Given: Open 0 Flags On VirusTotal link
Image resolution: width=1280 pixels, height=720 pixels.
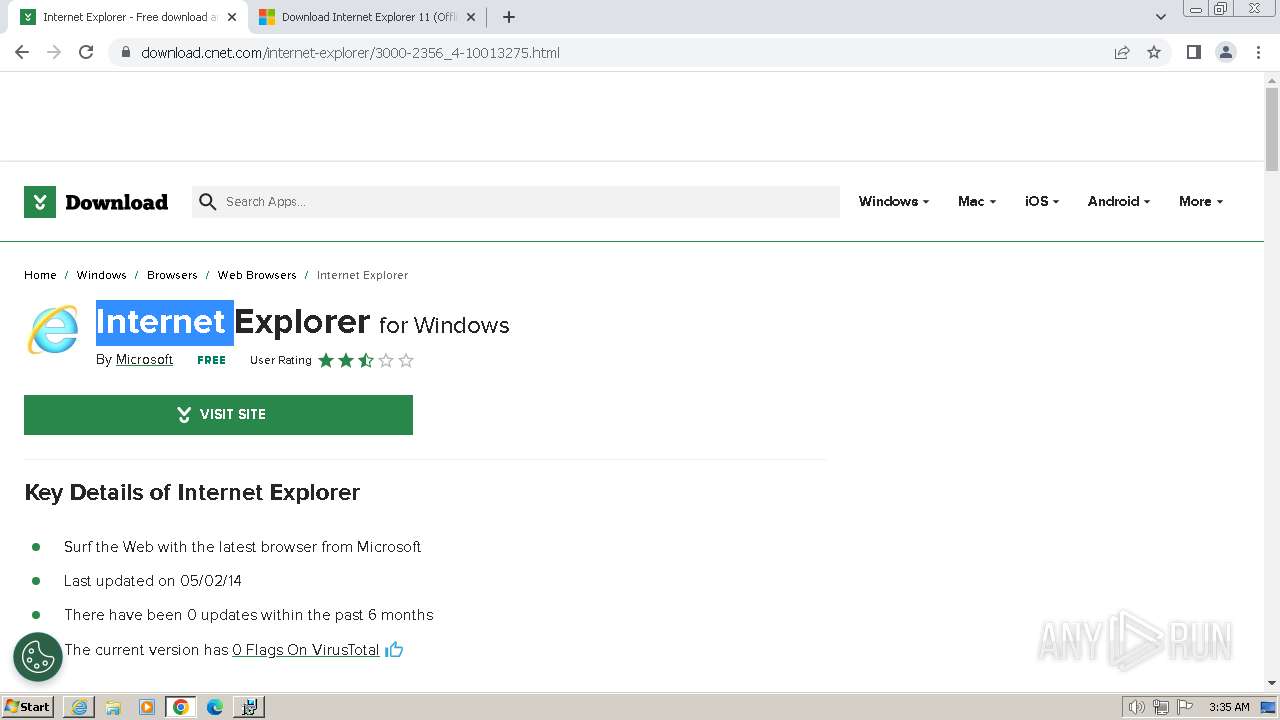Looking at the screenshot, I should pos(306,650).
